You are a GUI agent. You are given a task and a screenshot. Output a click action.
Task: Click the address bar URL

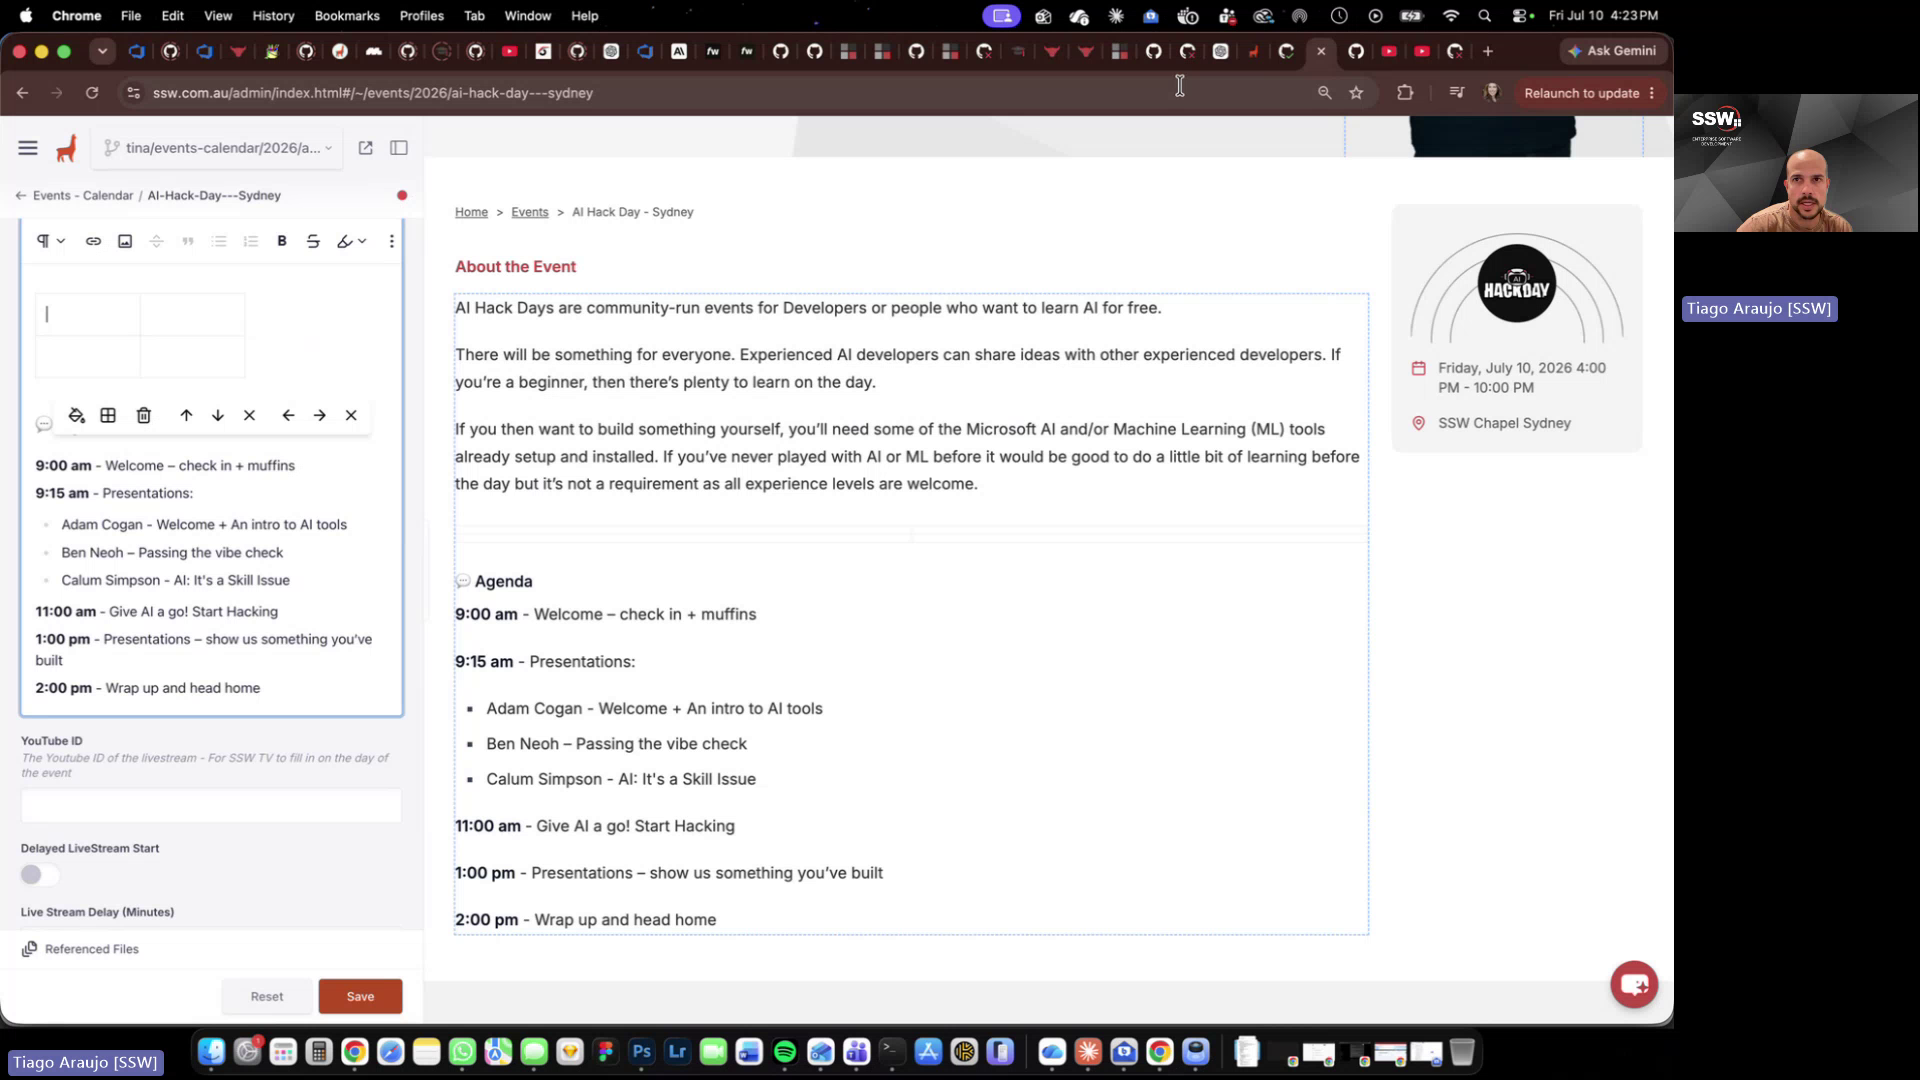[373, 93]
